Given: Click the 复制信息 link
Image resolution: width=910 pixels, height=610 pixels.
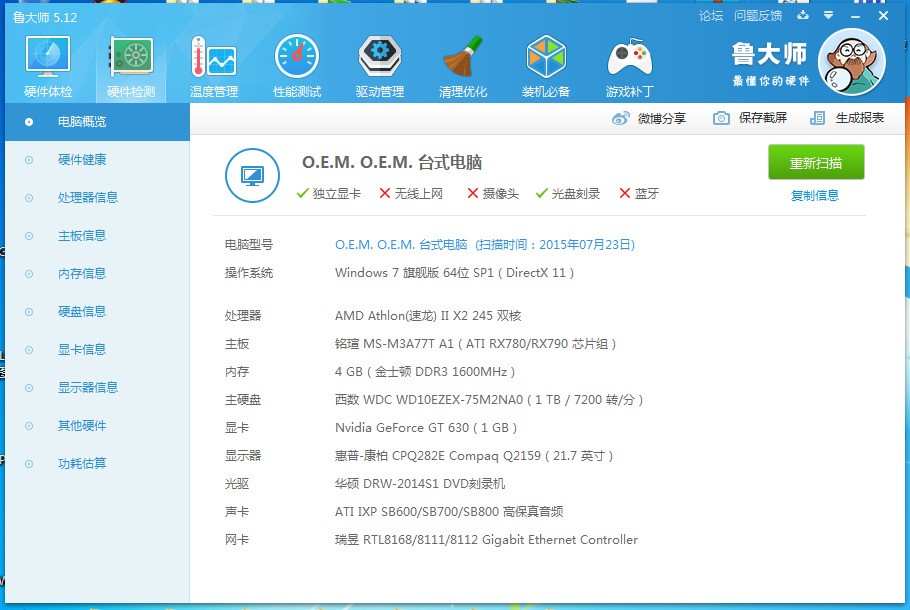Looking at the screenshot, I should (816, 194).
